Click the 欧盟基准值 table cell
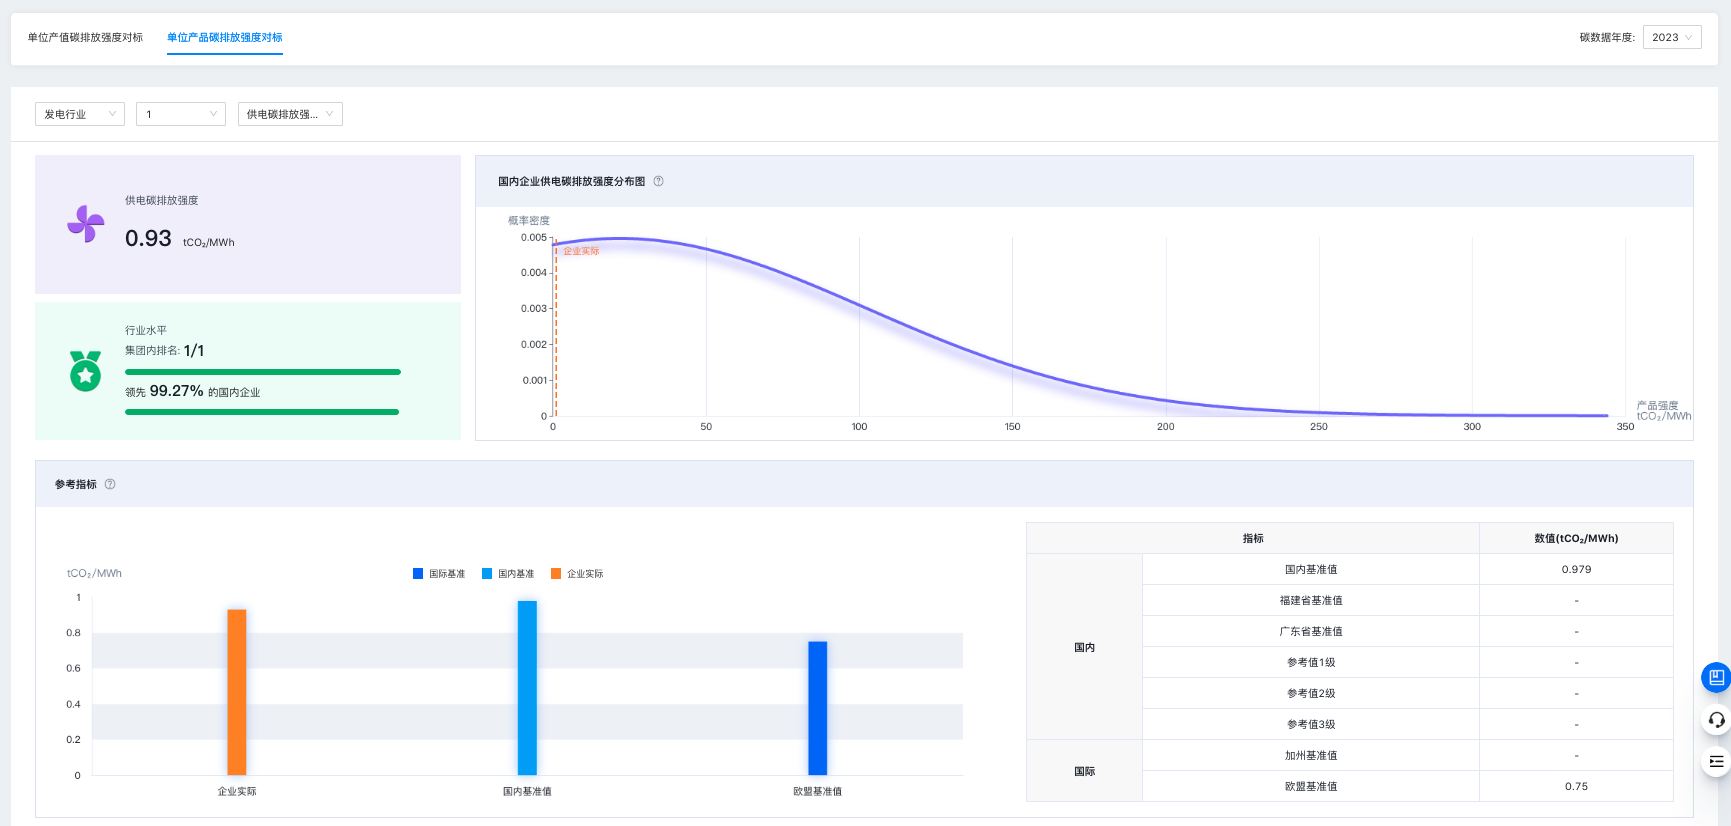 (x=1311, y=786)
